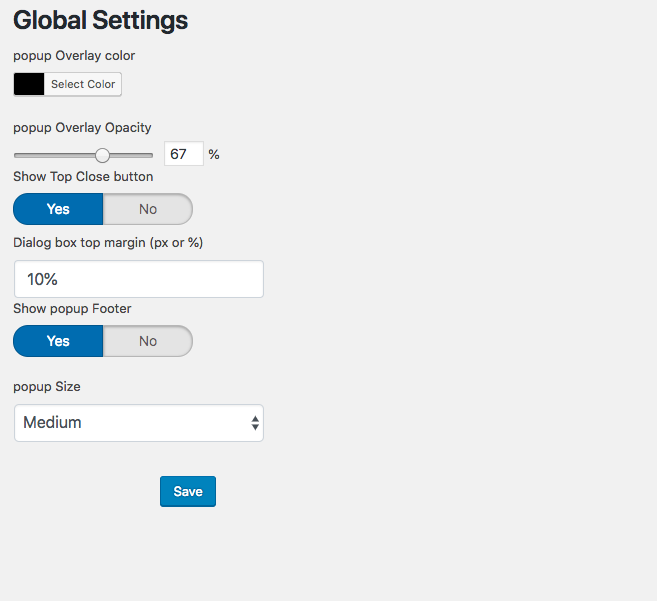
Task: Click the overlay opacity slider handle
Action: [102, 155]
